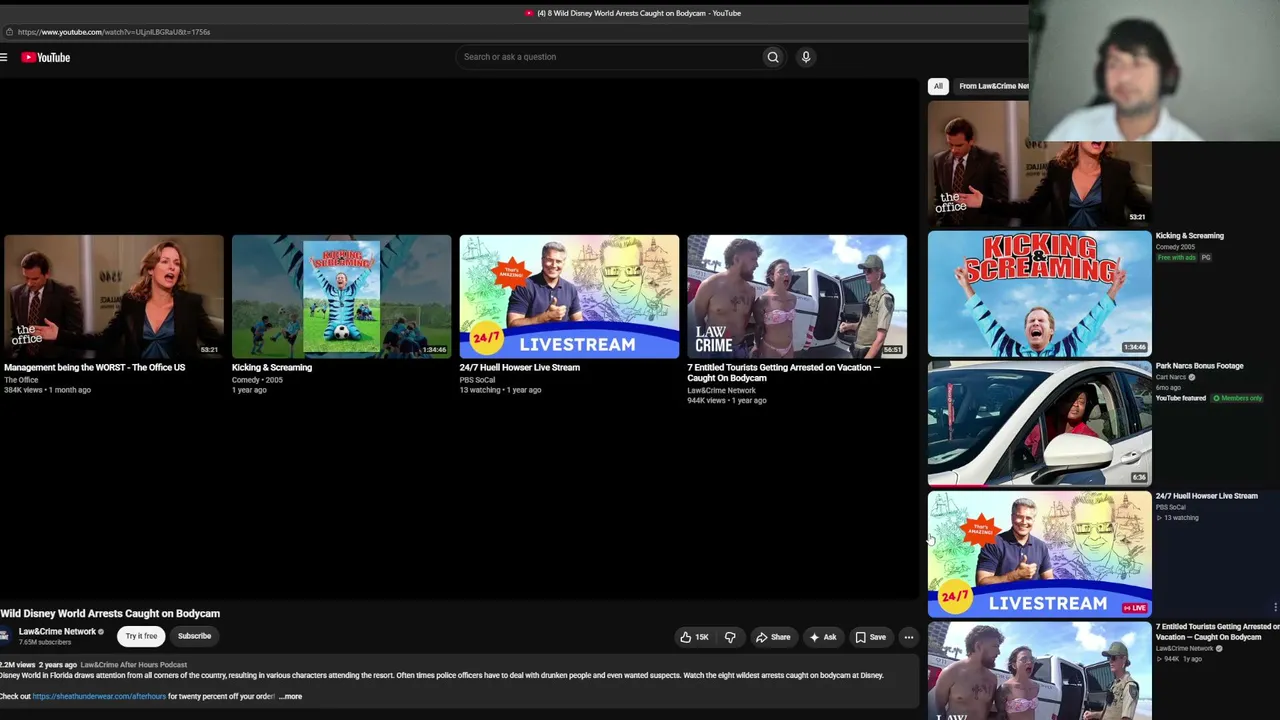Select the From Law&Crime Network chip

(992, 86)
